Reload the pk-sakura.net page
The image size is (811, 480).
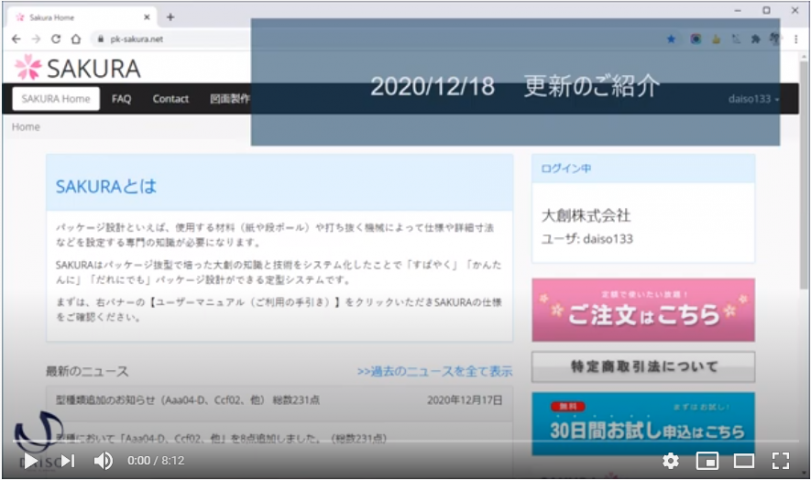pyautogui.click(x=56, y=39)
